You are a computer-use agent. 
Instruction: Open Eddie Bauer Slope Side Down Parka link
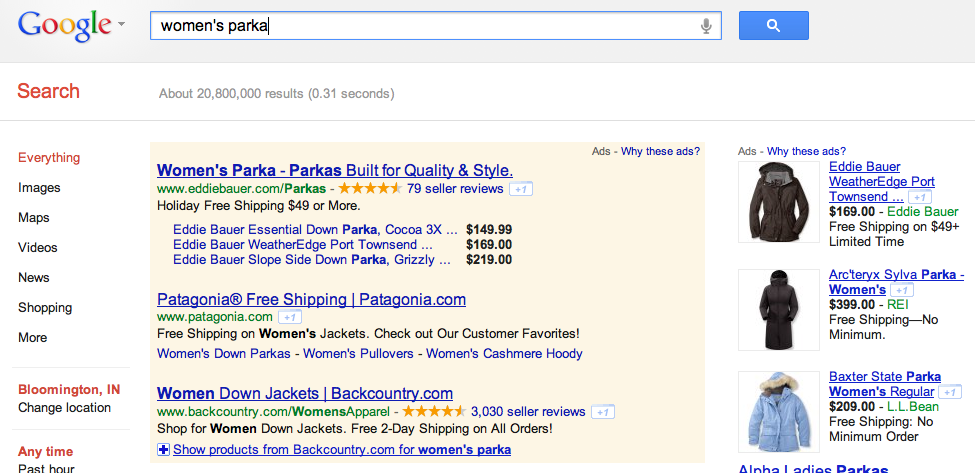(x=312, y=259)
